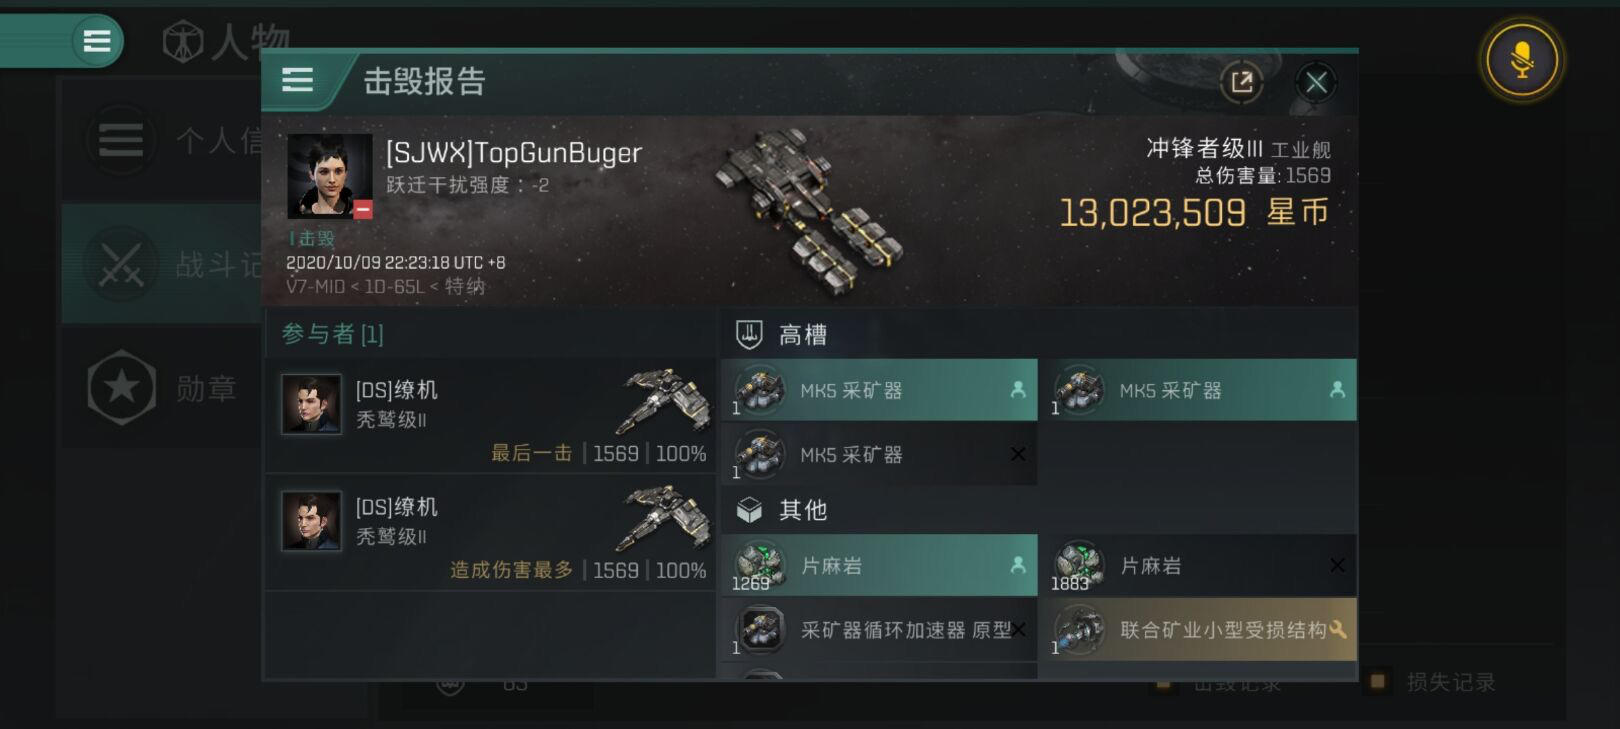Image resolution: width=1620 pixels, height=729 pixels.
Task: Open victim TopGunBuger portrait
Action: click(329, 176)
